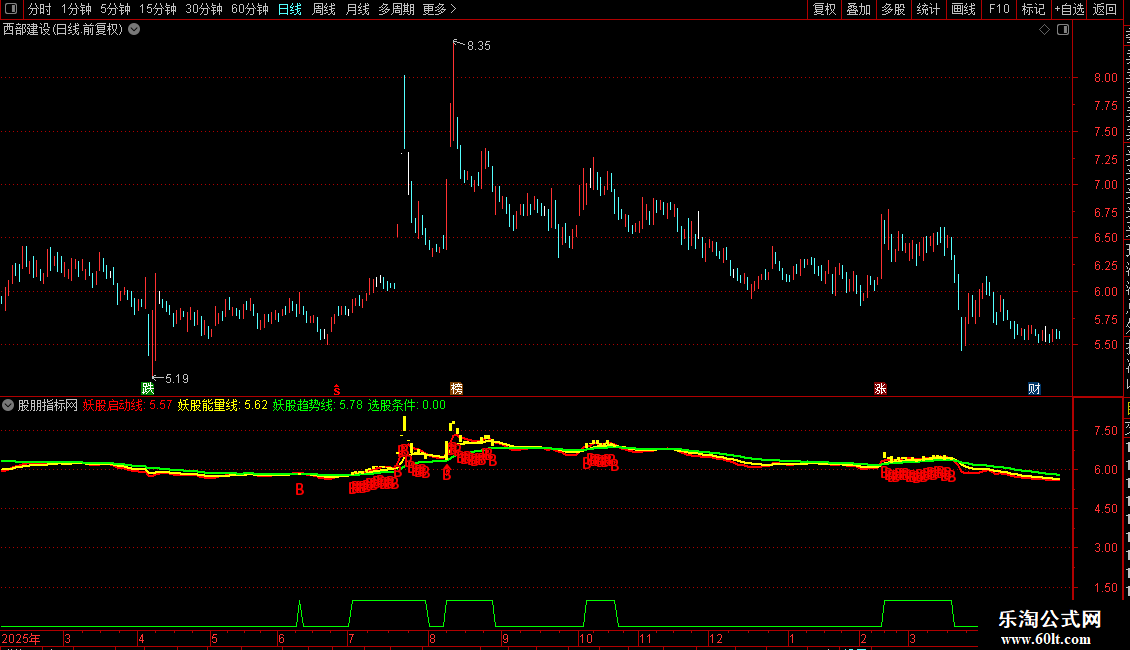Add stock with +自选 button
1130x650 pixels.
coord(1069,9)
